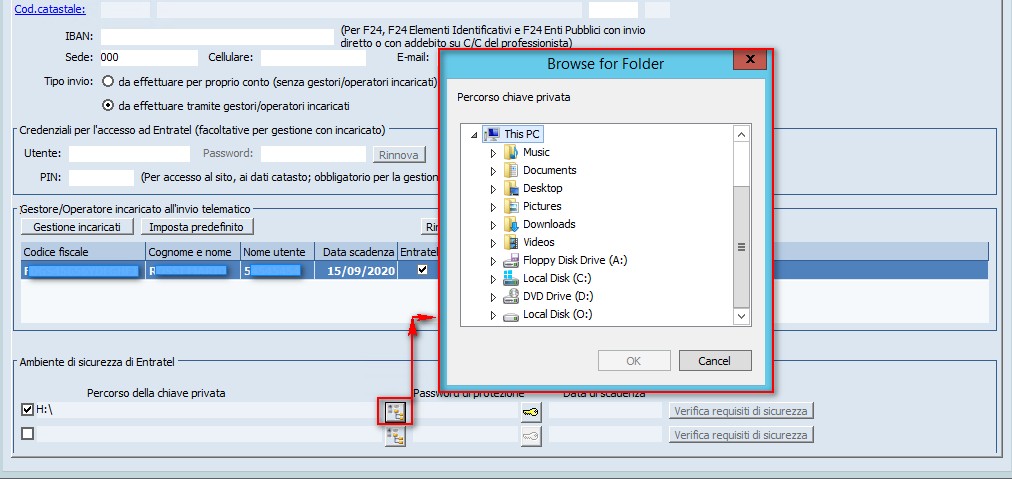Click the folder tree scroll up arrow
The height and width of the screenshot is (479, 1012).
pos(742,135)
